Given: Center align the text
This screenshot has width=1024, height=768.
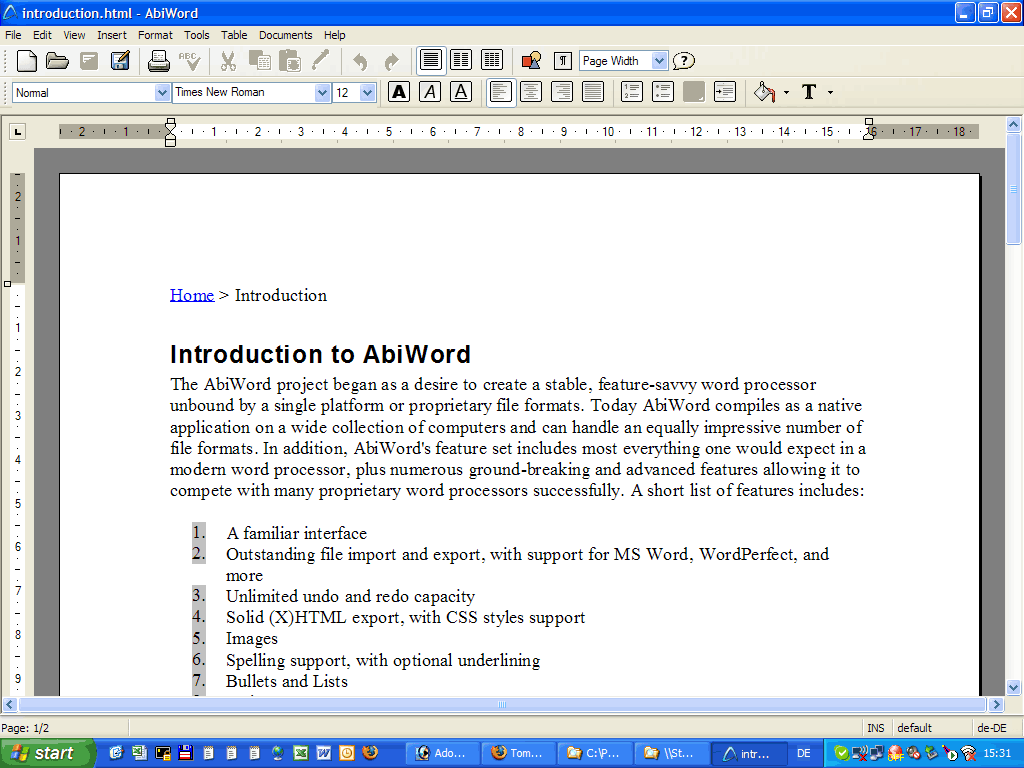Looking at the screenshot, I should click(531, 92).
